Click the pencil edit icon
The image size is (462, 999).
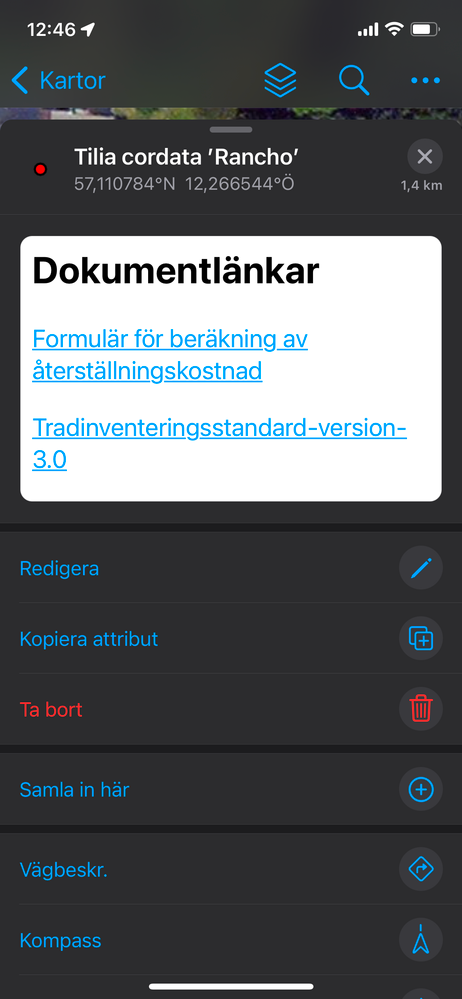(x=421, y=568)
